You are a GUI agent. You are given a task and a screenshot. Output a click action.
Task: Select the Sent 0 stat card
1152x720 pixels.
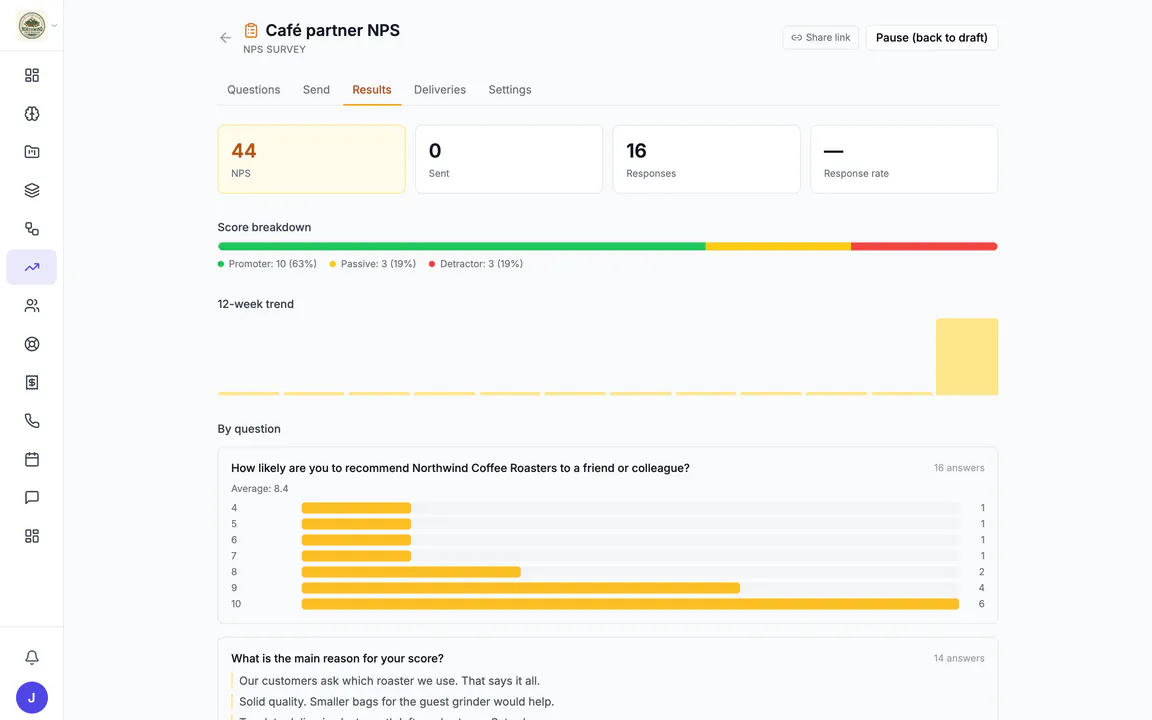pyautogui.click(x=509, y=159)
